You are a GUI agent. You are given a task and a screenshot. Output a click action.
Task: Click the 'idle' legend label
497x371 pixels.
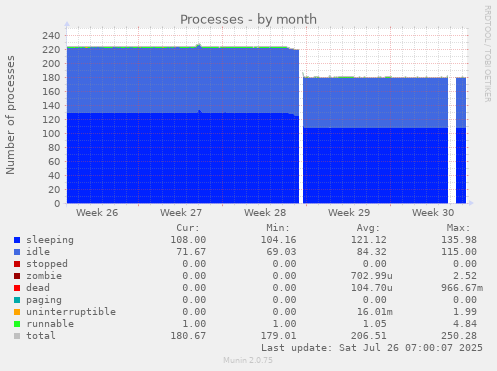[38, 252]
